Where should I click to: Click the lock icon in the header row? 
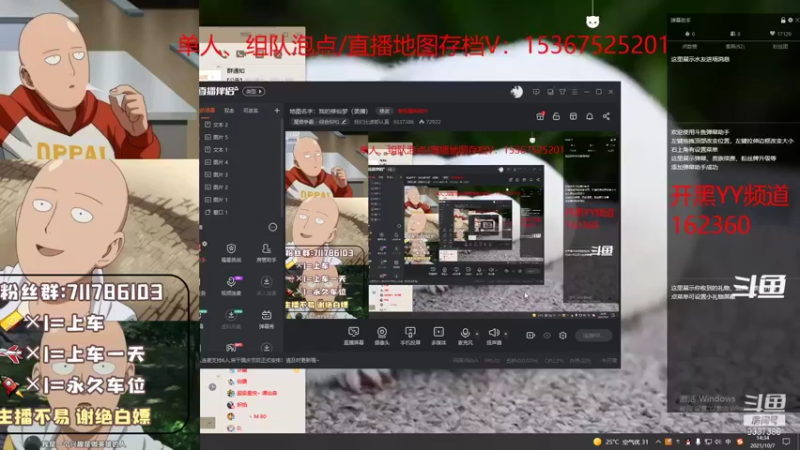point(556,116)
